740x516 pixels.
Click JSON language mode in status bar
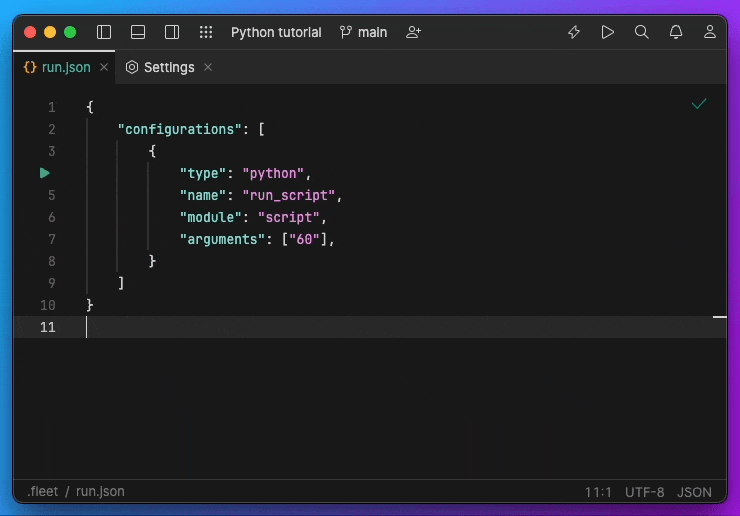coord(694,492)
